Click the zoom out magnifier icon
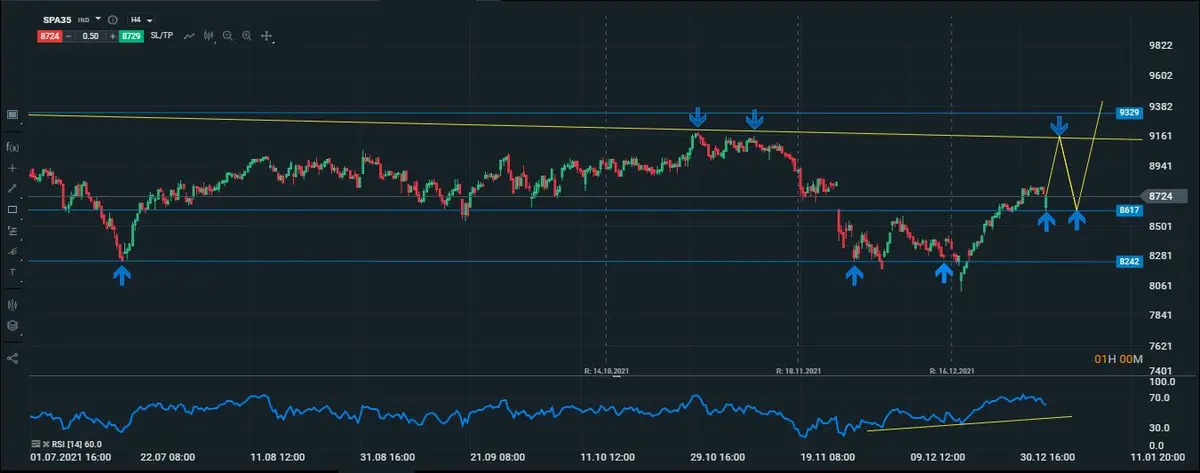Image resolution: width=1200 pixels, height=473 pixels. tap(228, 36)
